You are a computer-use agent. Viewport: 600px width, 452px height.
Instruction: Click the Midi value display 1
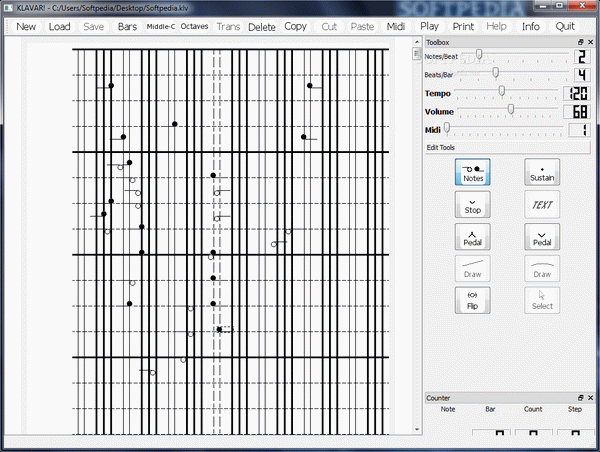(579, 130)
